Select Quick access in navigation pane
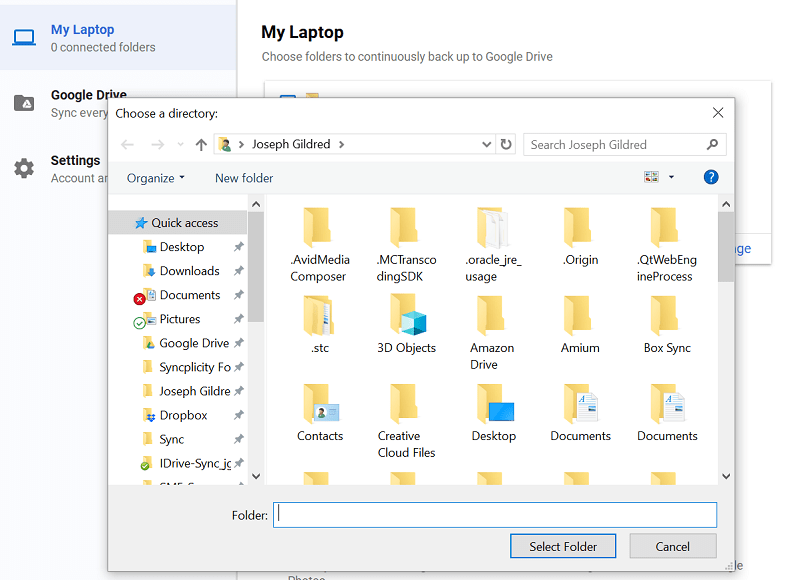The width and height of the screenshot is (798, 580). [x=178, y=223]
